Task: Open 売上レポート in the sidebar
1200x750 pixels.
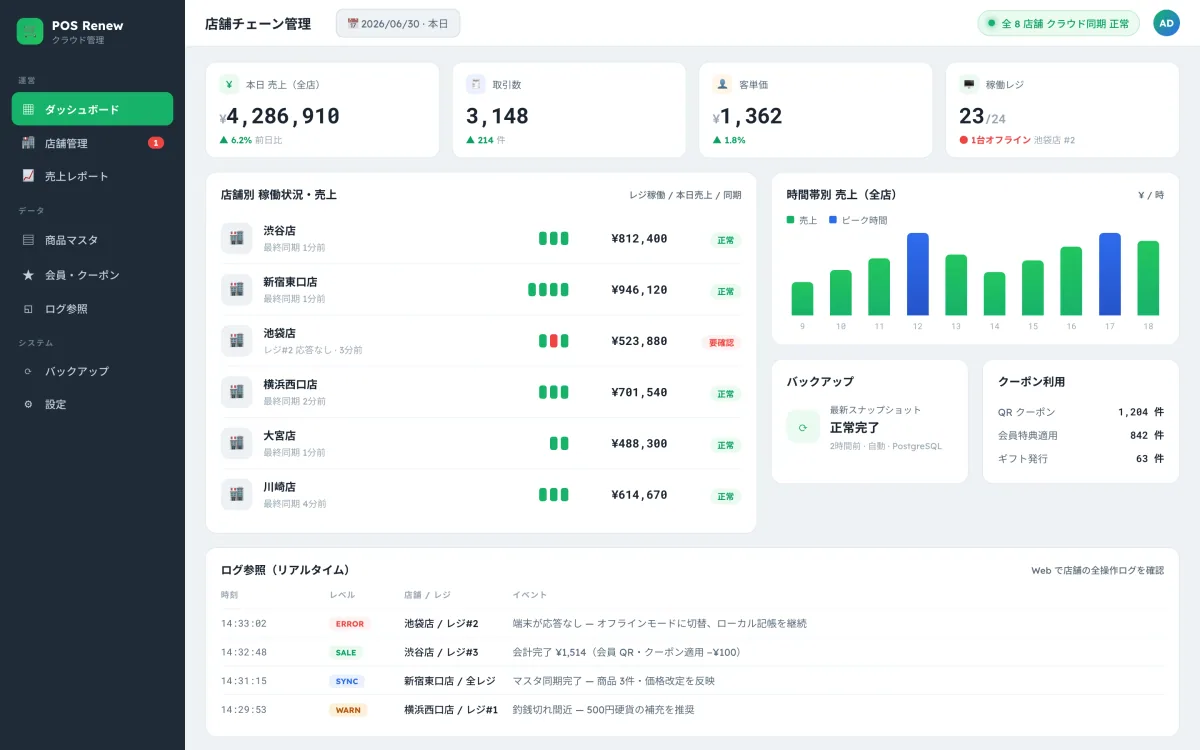Action: point(92,176)
